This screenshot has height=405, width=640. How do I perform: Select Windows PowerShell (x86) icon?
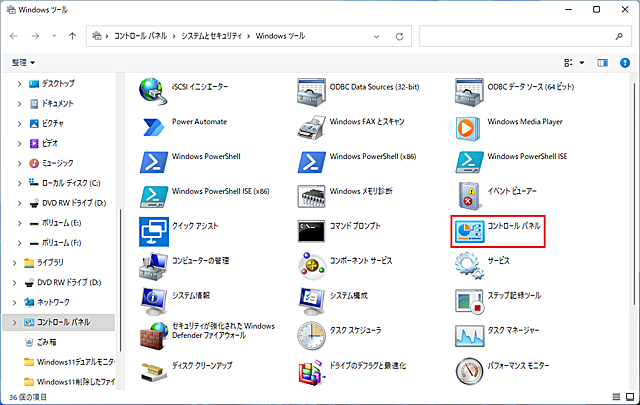[x=311, y=162]
